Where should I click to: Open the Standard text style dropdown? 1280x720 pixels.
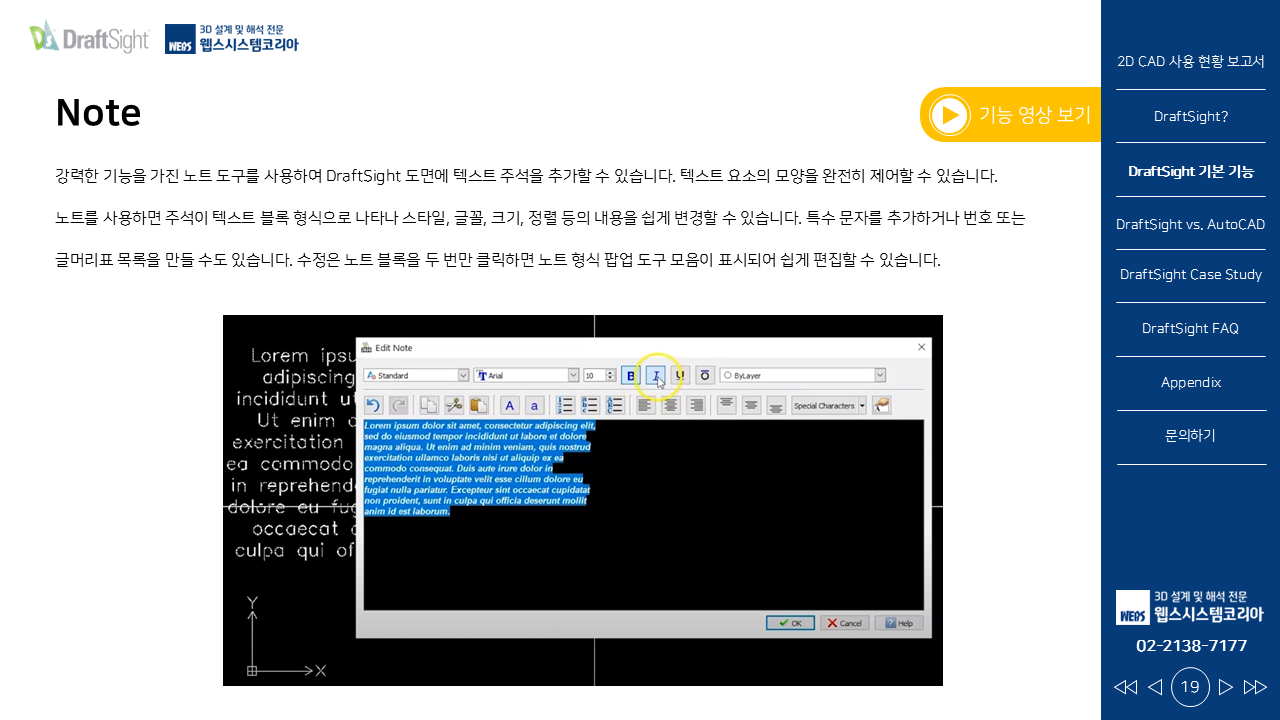(417, 375)
